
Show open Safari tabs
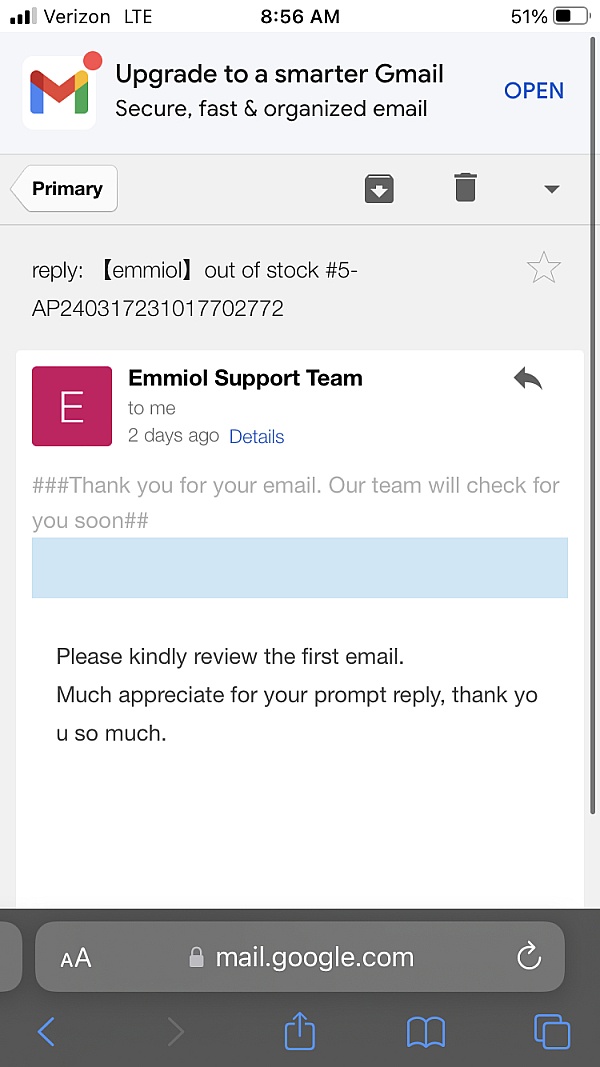point(551,1031)
